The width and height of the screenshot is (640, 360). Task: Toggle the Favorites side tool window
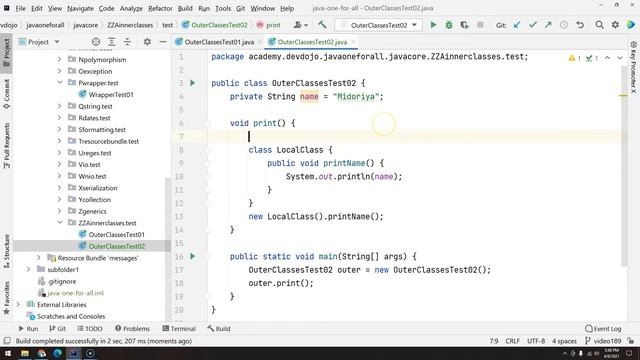(7, 298)
